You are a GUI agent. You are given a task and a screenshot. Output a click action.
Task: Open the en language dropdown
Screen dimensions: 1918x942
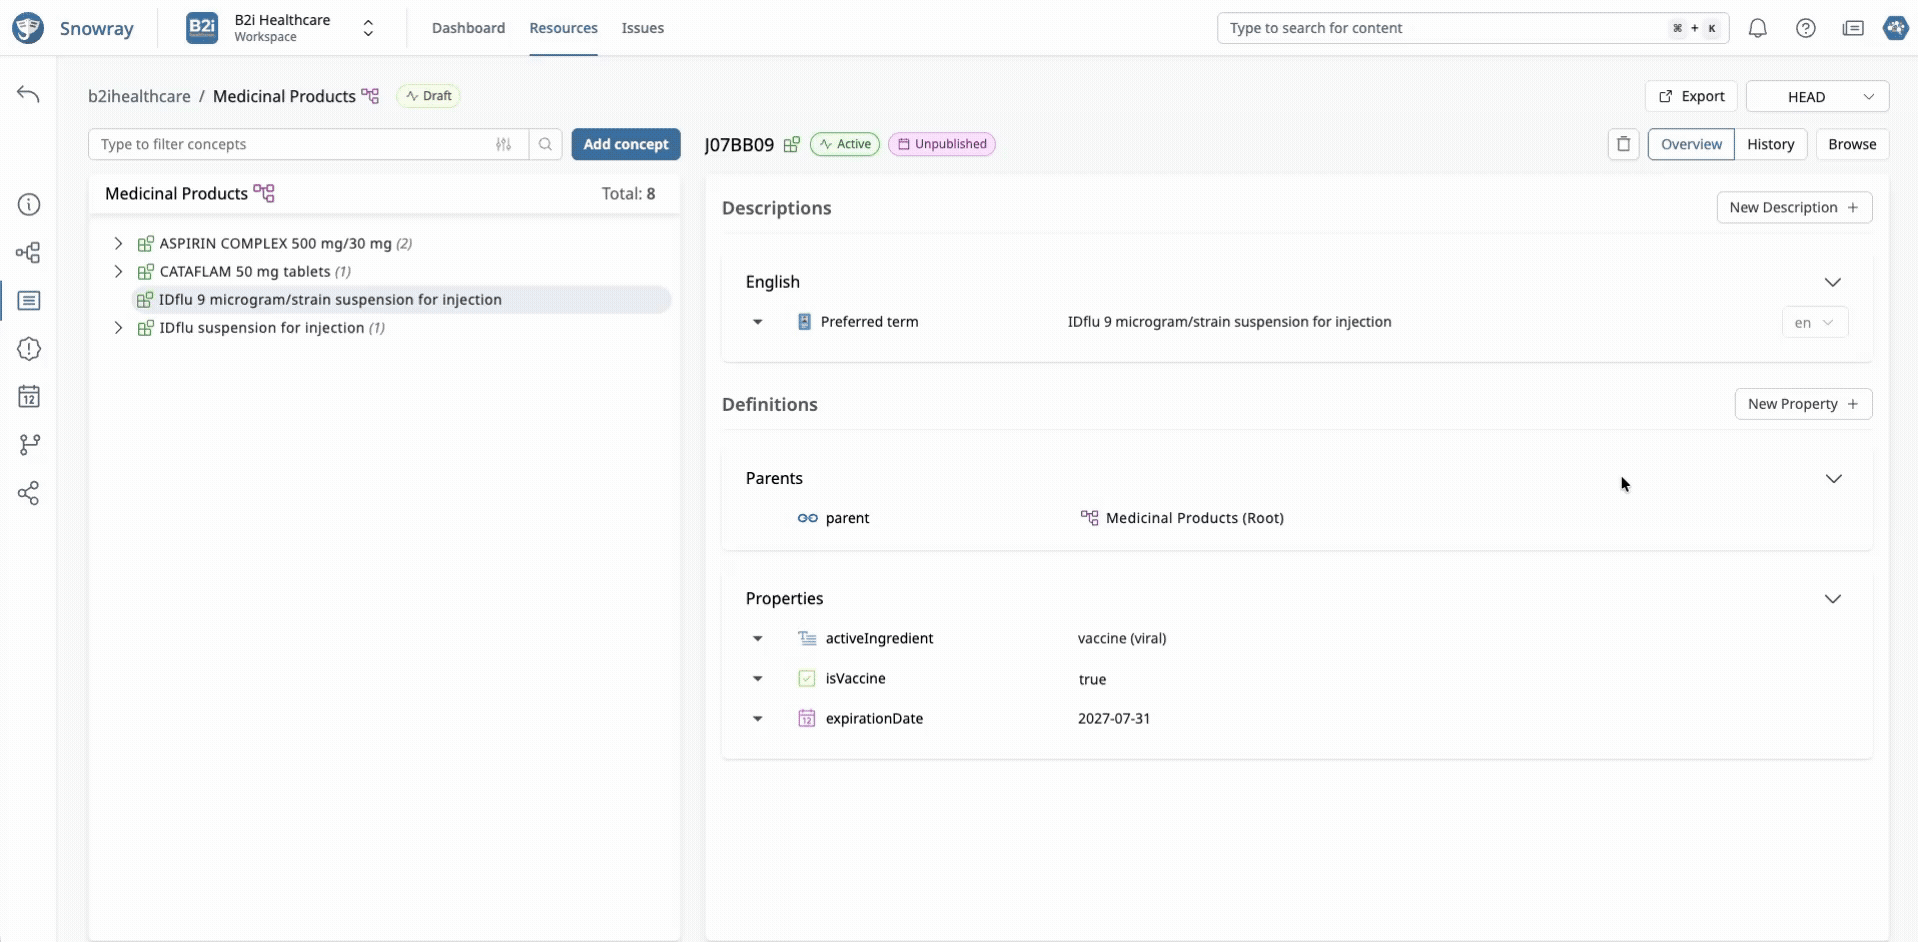coord(1814,322)
